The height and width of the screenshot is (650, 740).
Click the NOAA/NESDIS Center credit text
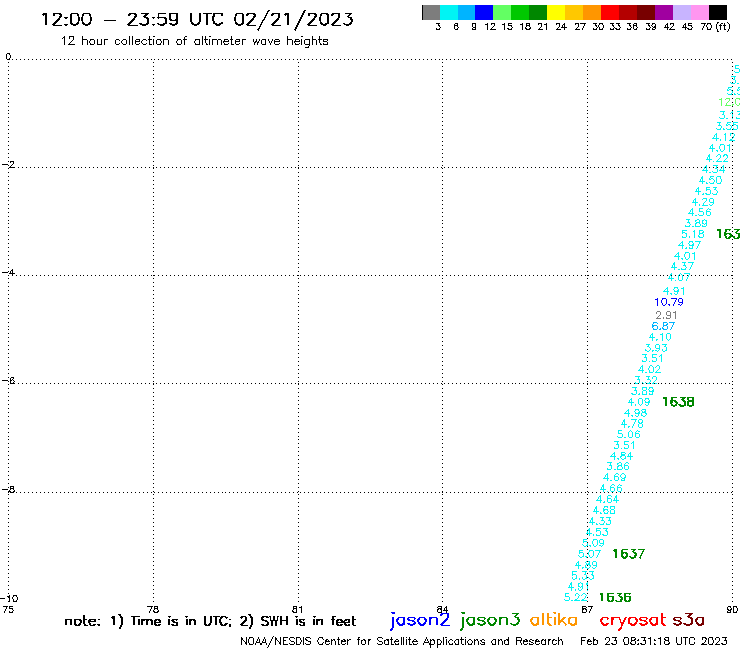(x=402, y=641)
